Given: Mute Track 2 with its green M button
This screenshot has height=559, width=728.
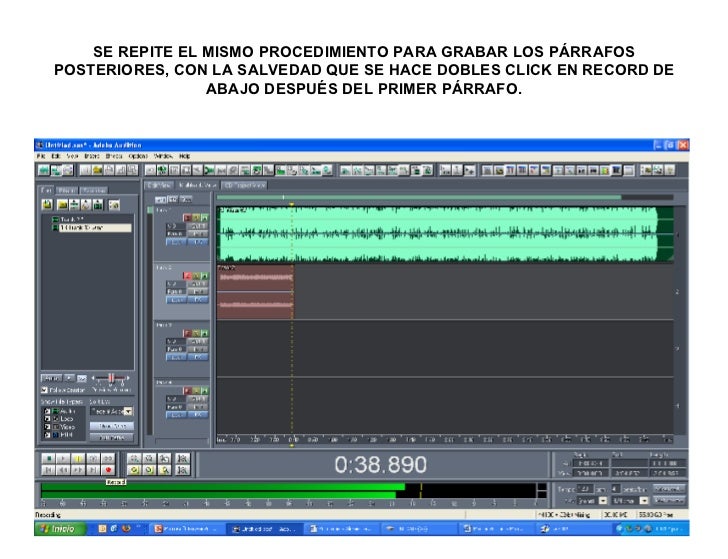Looking at the screenshot, I should [x=205, y=276].
